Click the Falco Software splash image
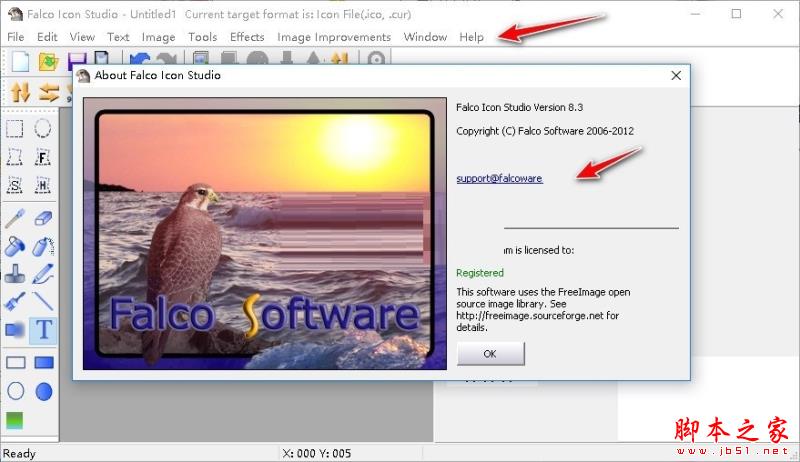 [264, 234]
